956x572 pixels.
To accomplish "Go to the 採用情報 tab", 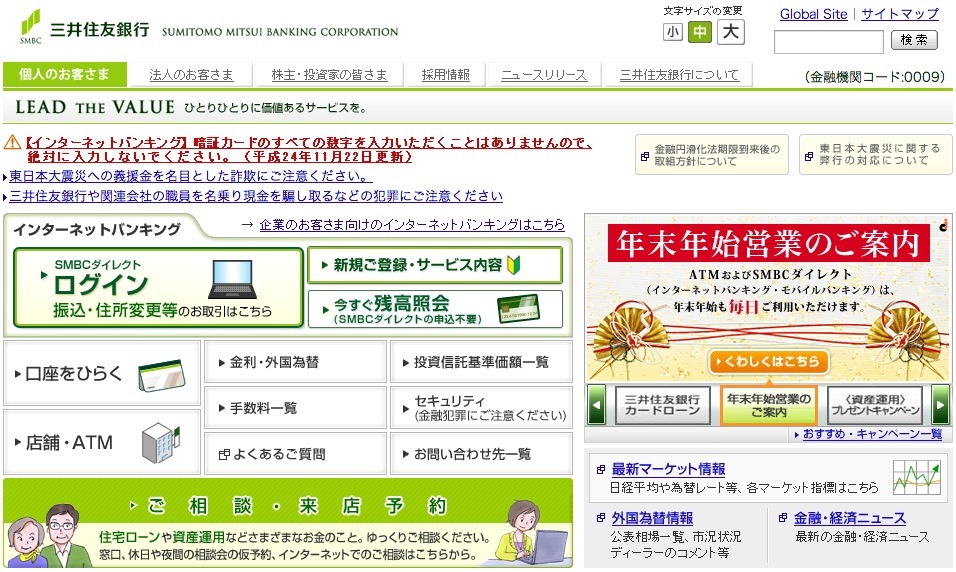I will point(446,74).
